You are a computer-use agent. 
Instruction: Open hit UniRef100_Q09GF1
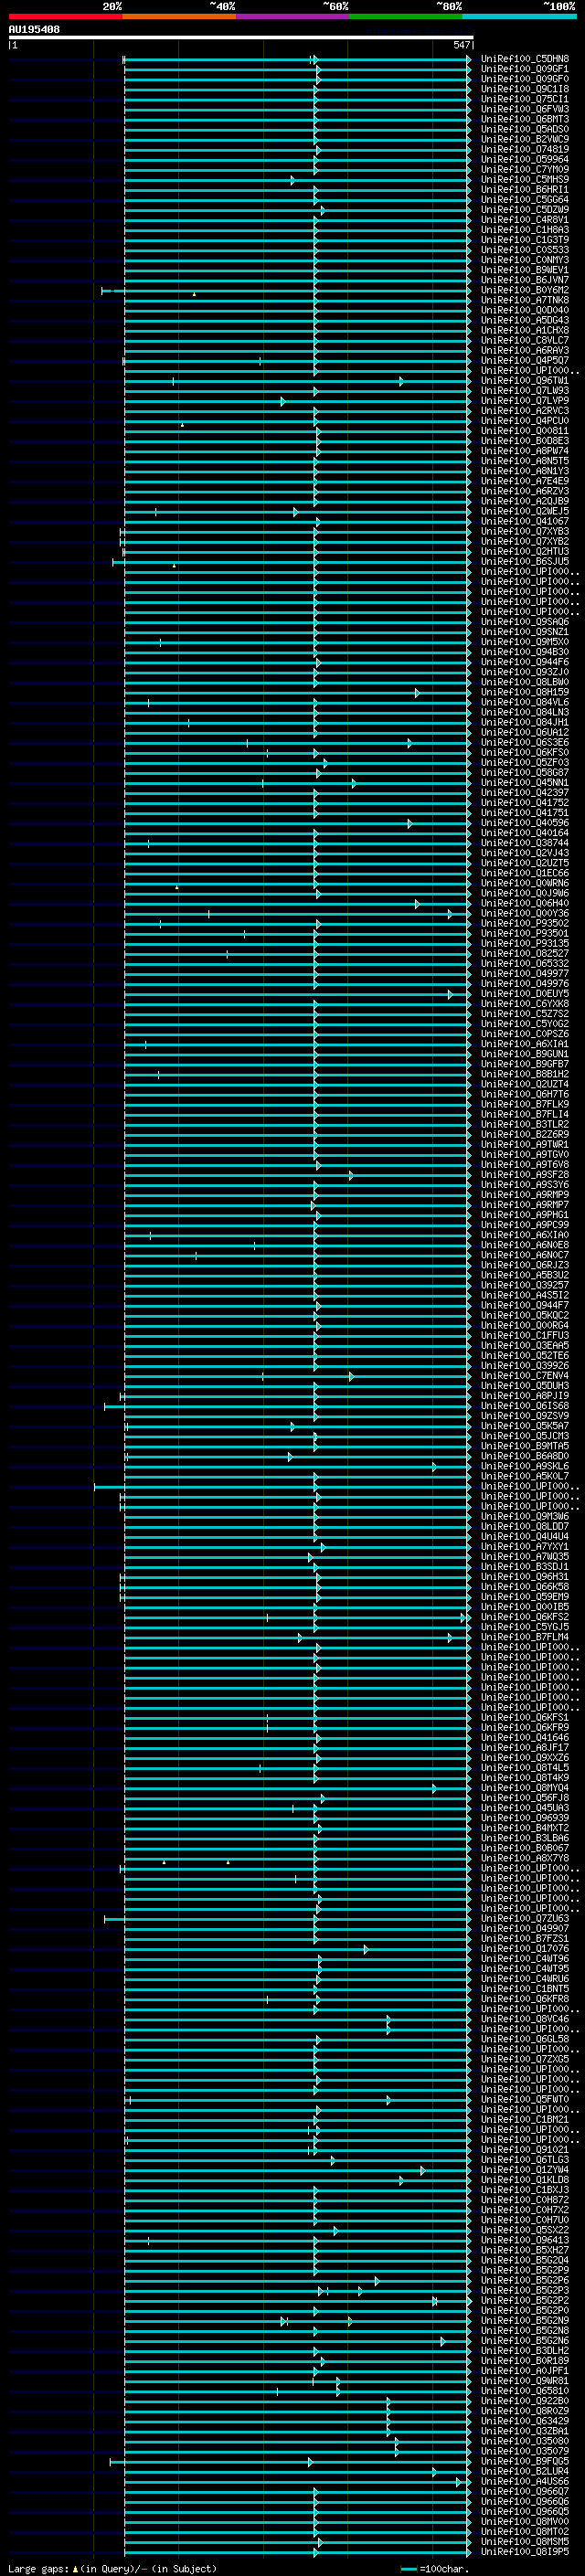(525, 69)
